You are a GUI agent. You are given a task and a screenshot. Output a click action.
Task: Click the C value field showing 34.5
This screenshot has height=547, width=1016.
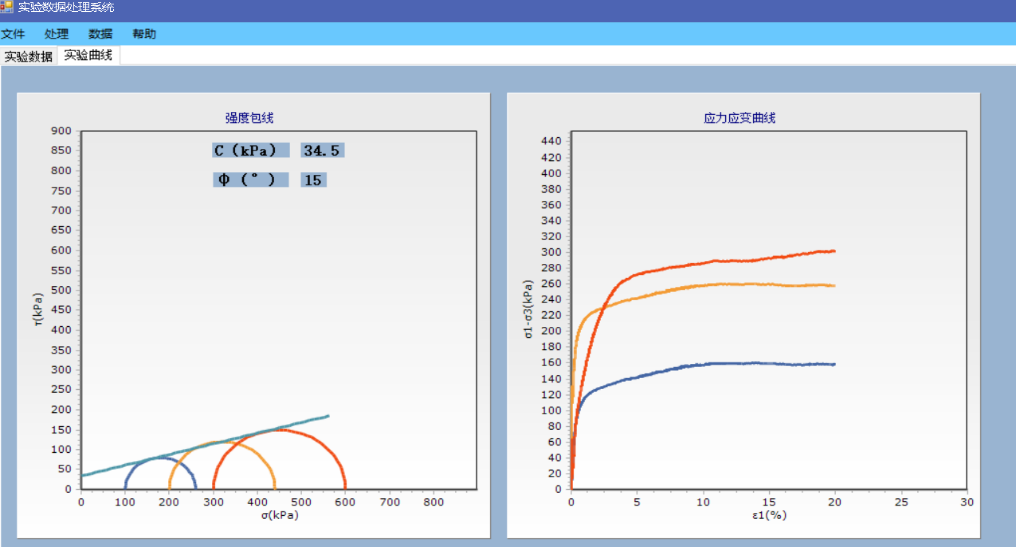(322, 151)
